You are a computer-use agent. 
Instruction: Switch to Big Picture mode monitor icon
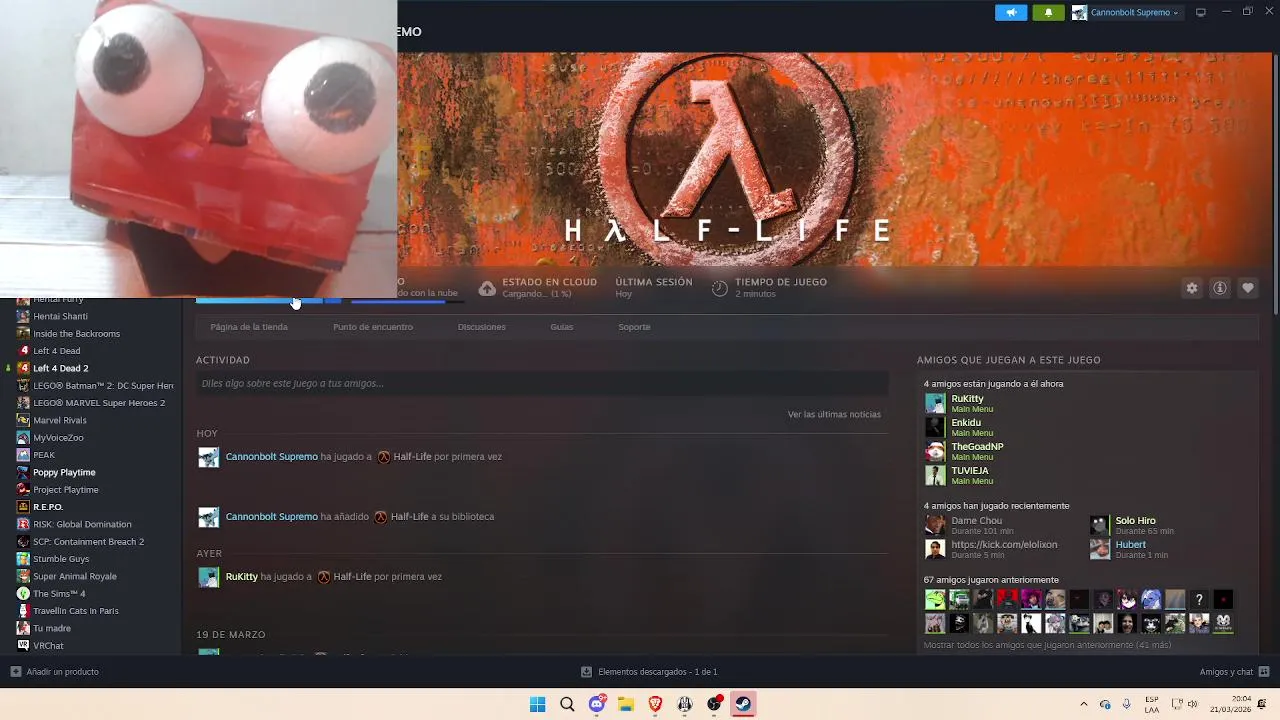click(x=1201, y=12)
